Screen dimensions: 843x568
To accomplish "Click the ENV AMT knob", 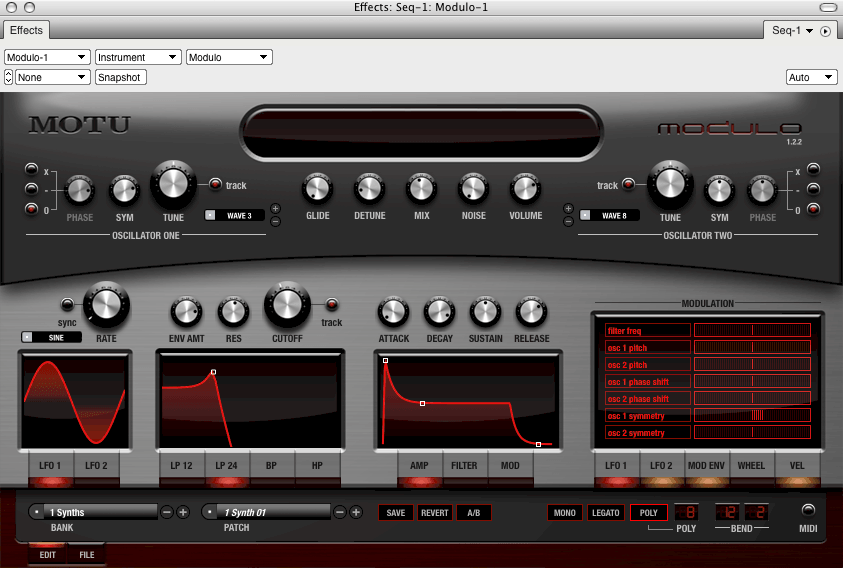I will click(186, 311).
